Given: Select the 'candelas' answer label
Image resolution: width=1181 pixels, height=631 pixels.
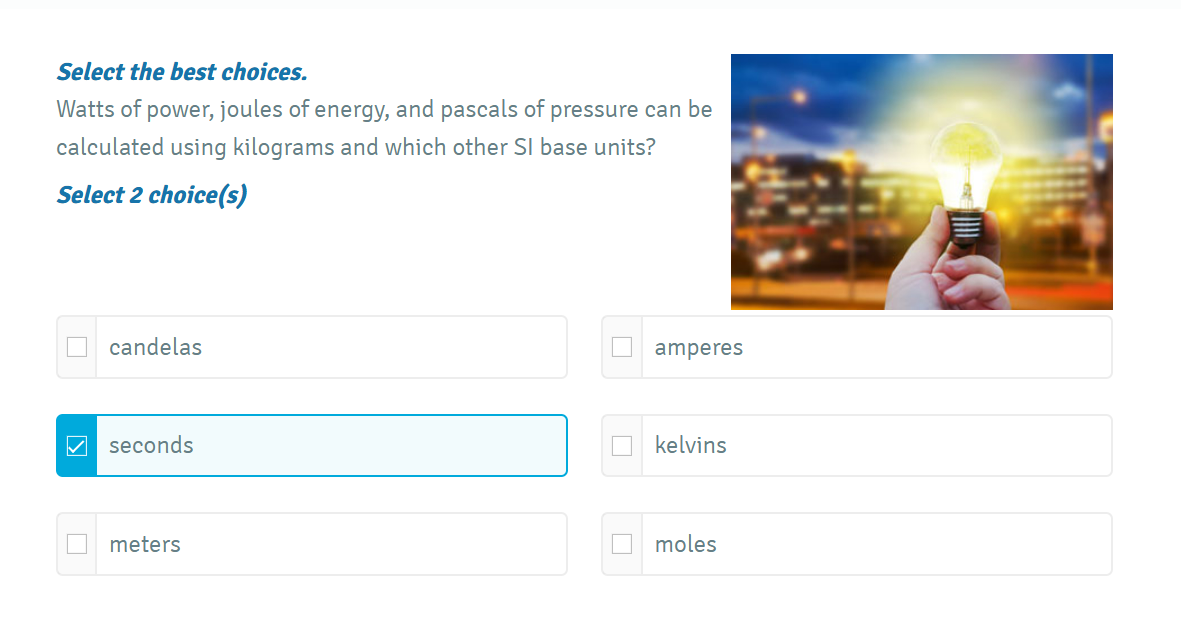Looking at the screenshot, I should tap(156, 347).
